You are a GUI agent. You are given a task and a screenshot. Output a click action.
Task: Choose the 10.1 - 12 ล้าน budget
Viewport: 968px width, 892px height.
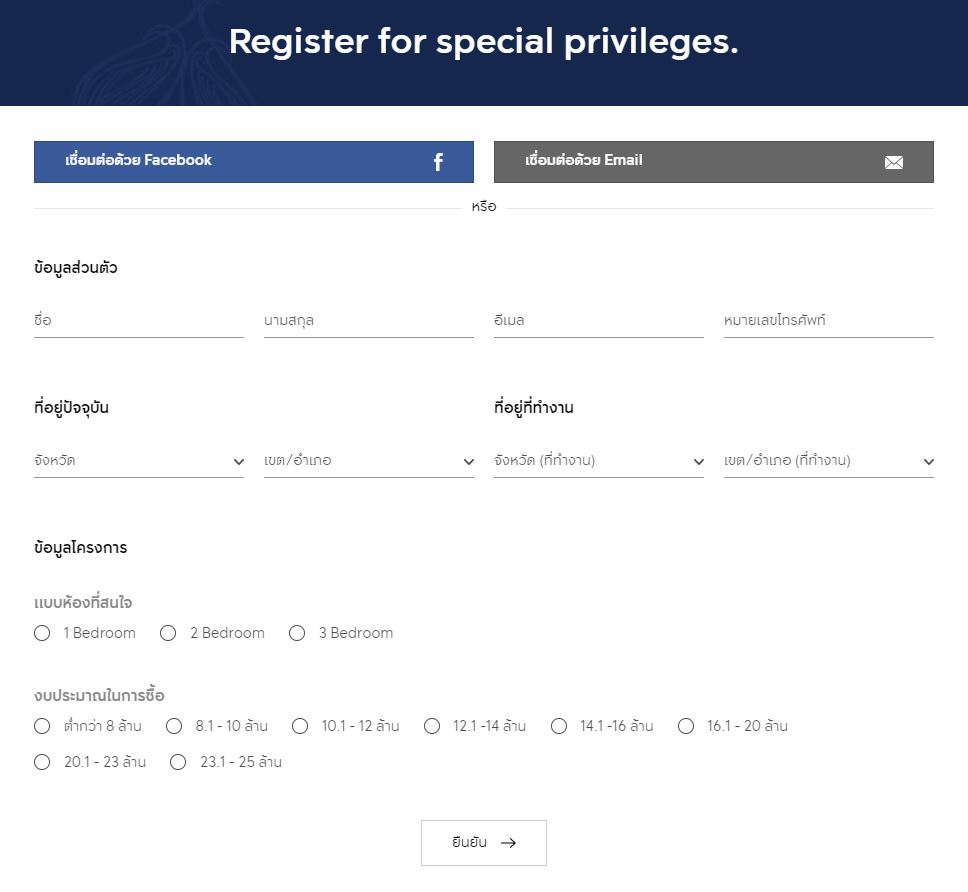click(x=300, y=726)
